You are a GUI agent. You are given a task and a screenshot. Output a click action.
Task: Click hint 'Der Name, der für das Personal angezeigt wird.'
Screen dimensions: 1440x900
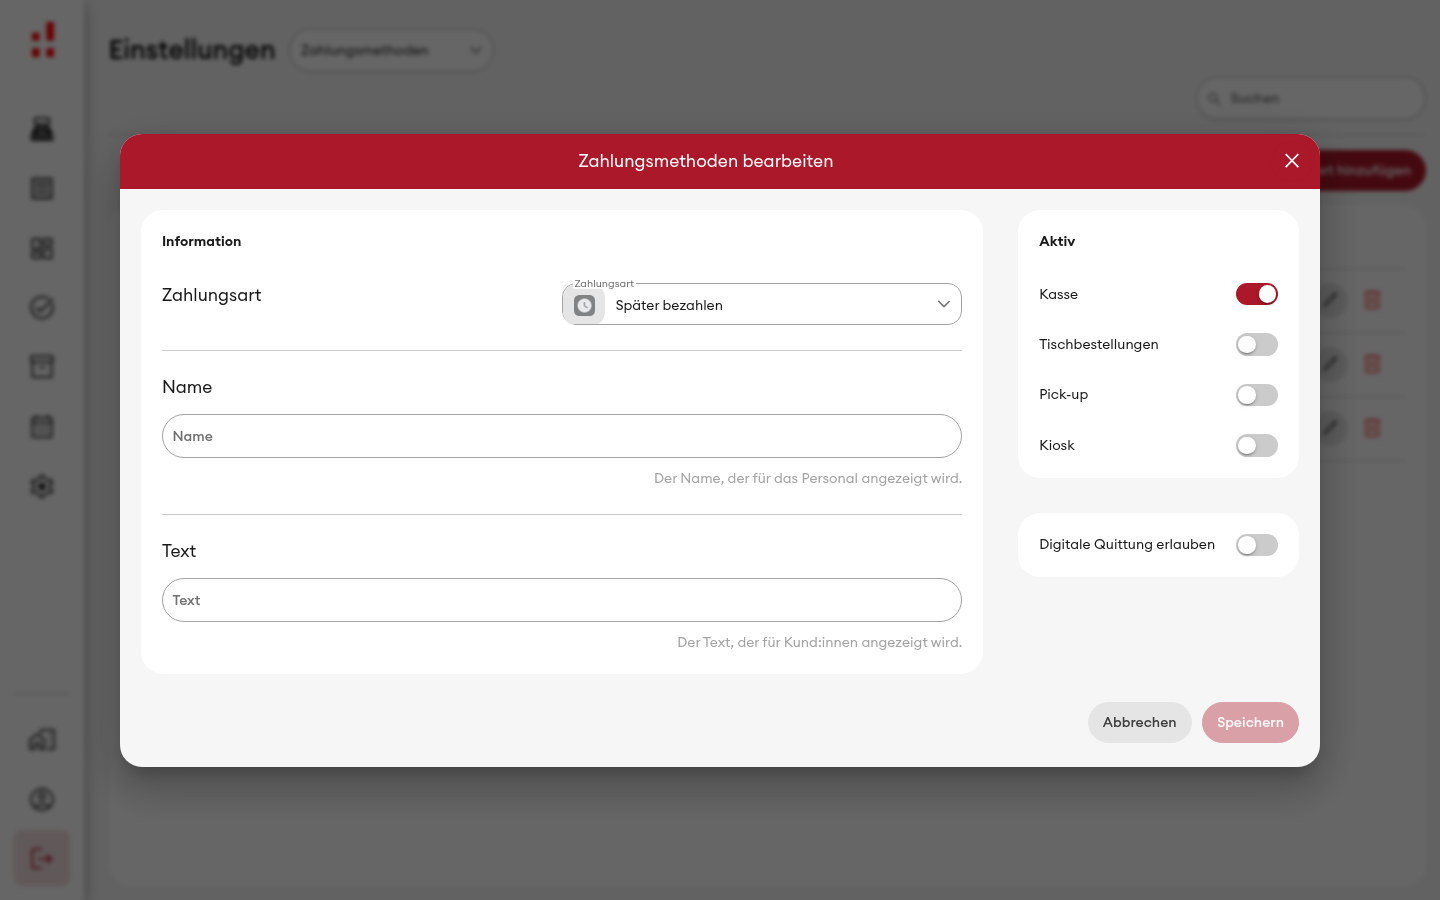tap(808, 478)
